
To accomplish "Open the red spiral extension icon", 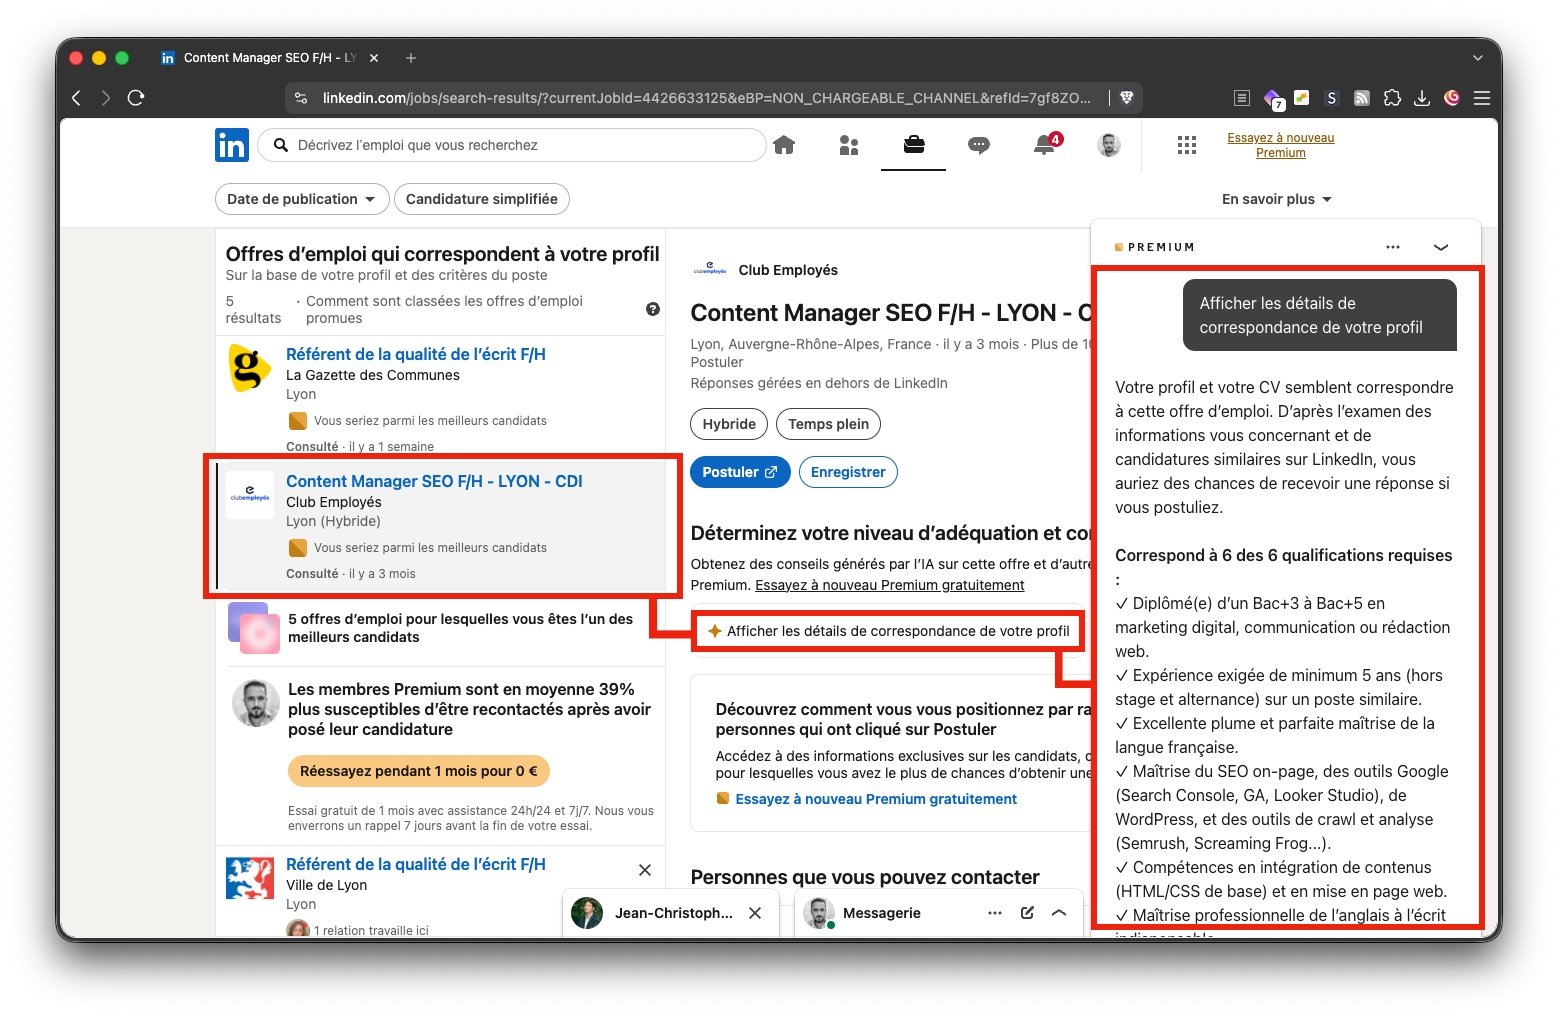I will [x=1452, y=98].
